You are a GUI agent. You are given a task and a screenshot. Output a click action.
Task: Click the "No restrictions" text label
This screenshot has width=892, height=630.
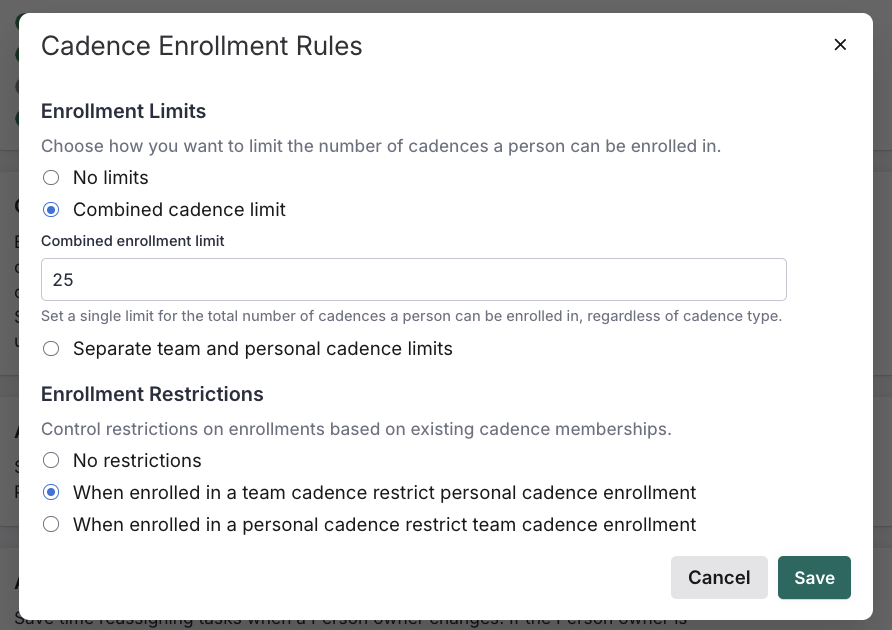pyautogui.click(x=137, y=460)
